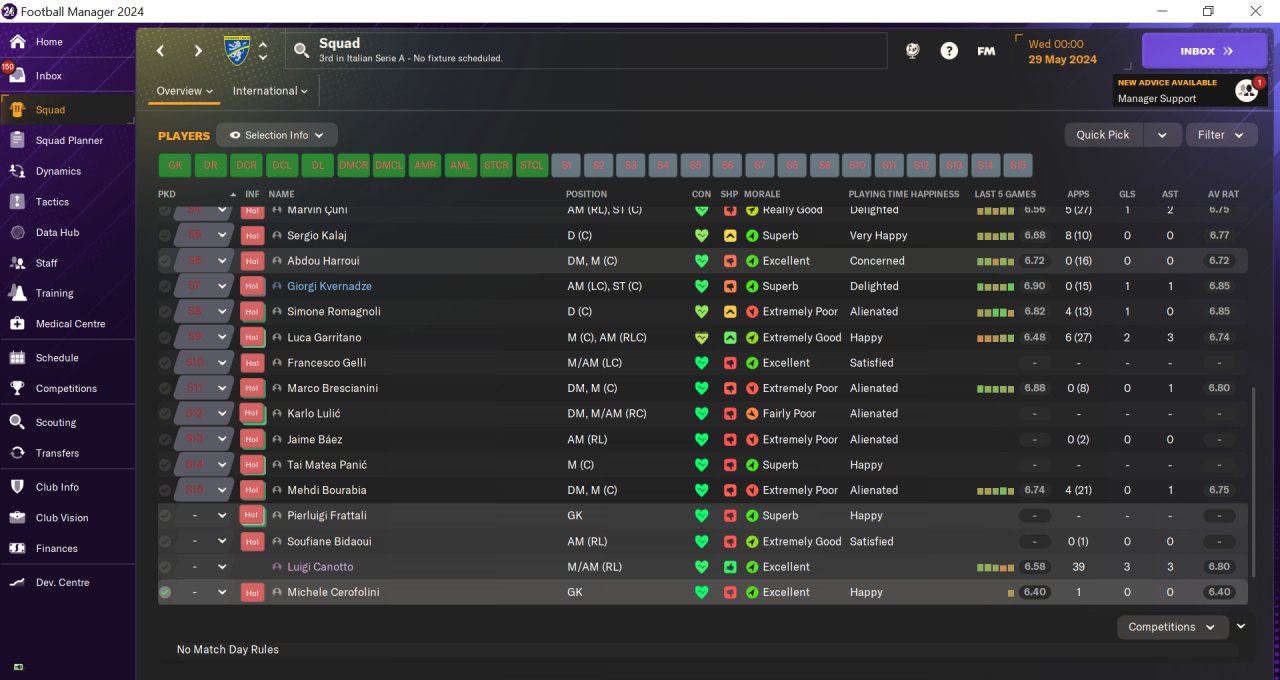The image size is (1280, 680).
Task: Open the International tab menu
Action: (x=270, y=91)
